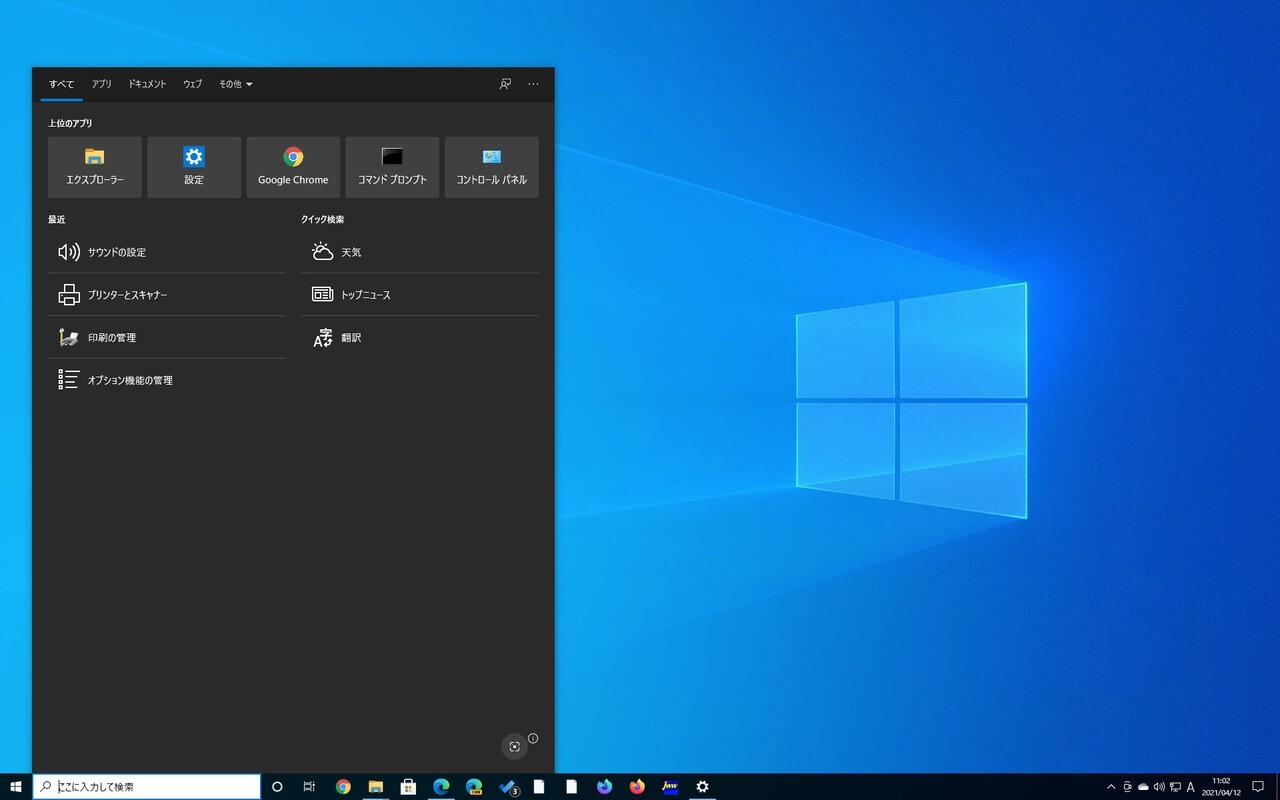Switch to the ドキュメント tab
Viewport: 1280px width, 800px height.
(147, 84)
